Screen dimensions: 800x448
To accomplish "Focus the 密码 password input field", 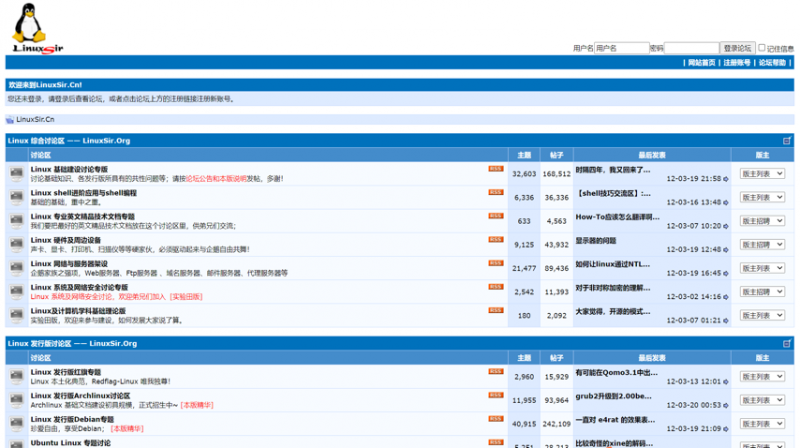I will [691, 48].
